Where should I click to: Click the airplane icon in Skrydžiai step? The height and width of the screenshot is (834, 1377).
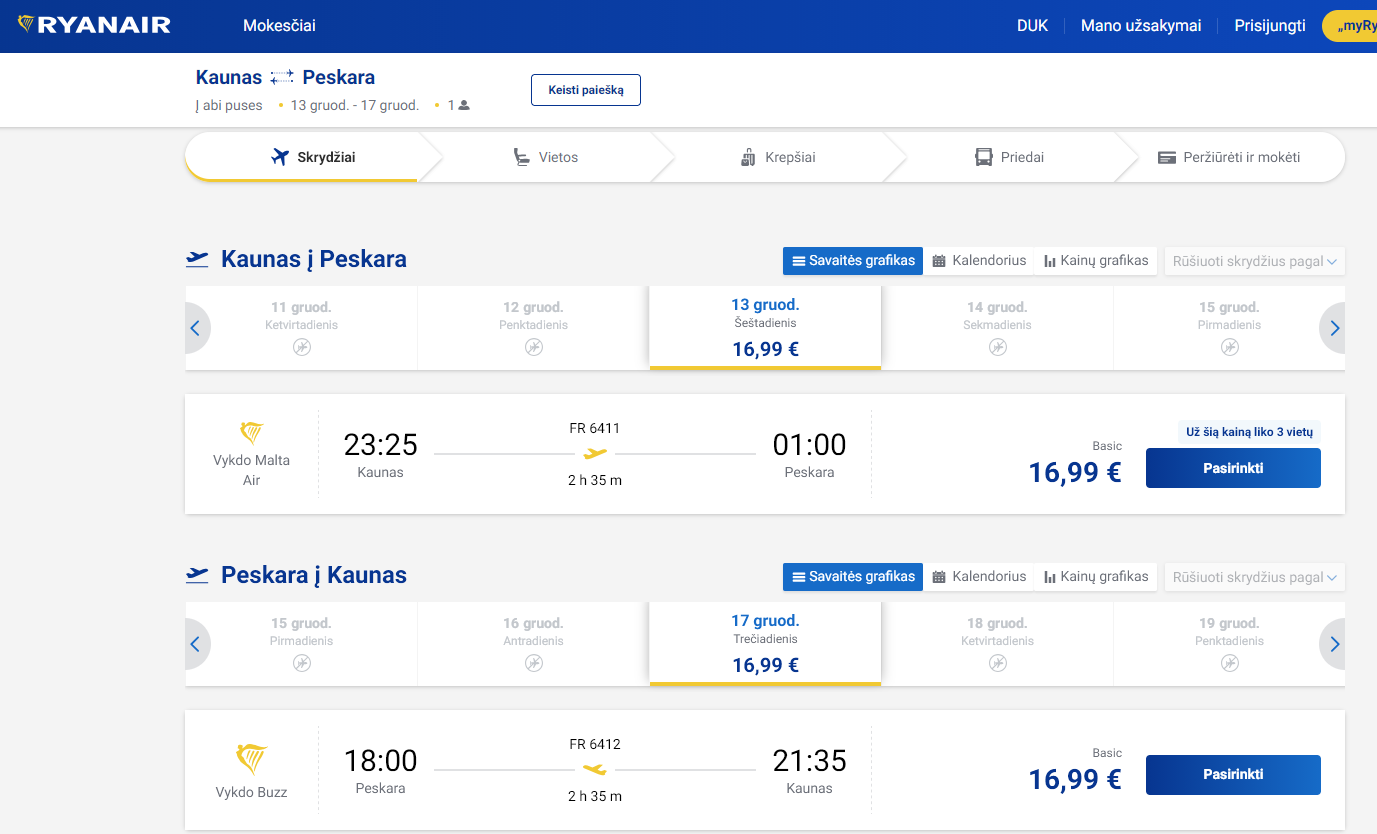[x=280, y=157]
